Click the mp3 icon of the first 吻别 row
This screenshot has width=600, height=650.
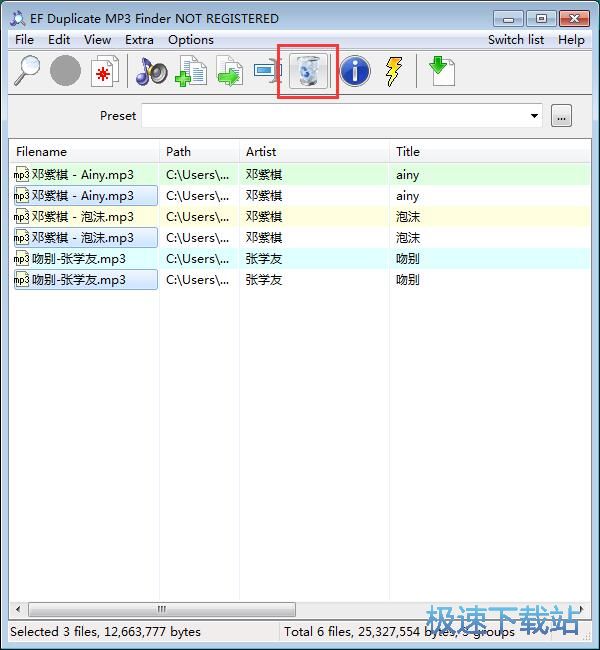(22, 259)
